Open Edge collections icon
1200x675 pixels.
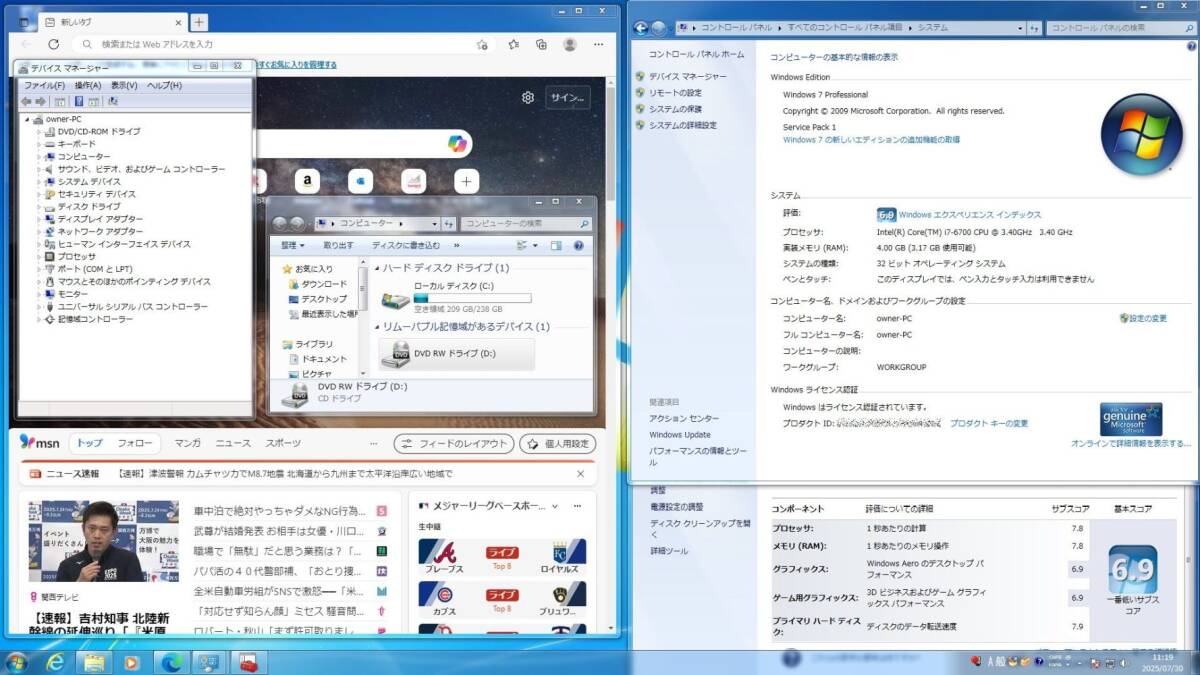coord(541,44)
